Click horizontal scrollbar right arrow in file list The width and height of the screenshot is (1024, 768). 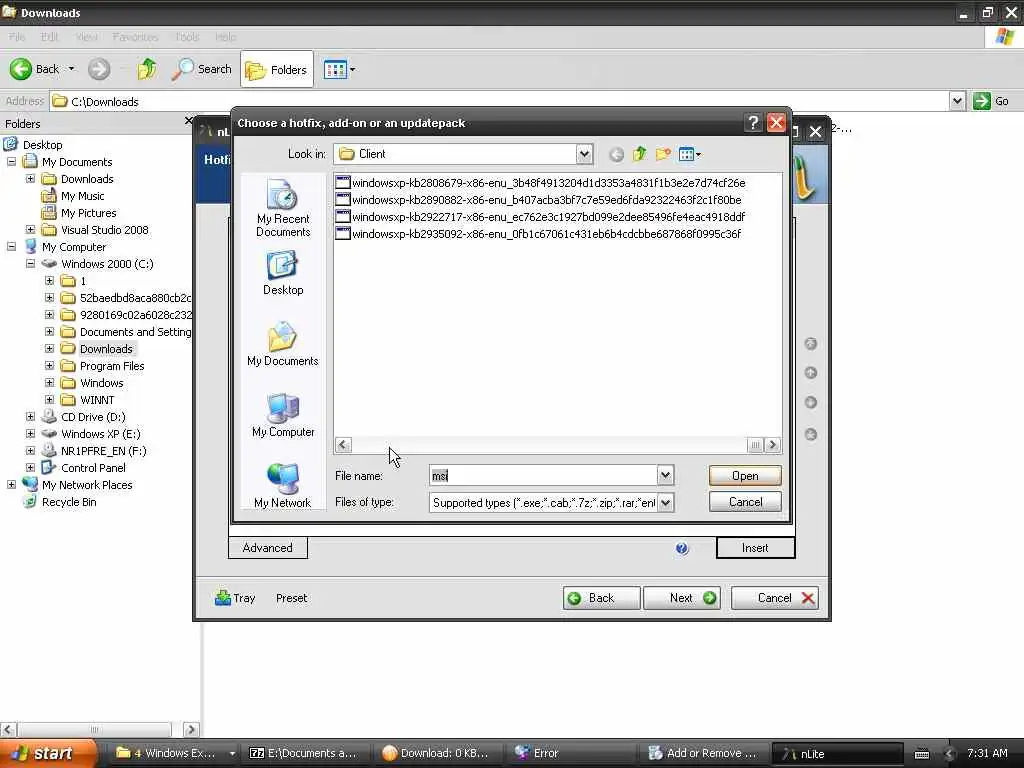tap(773, 445)
